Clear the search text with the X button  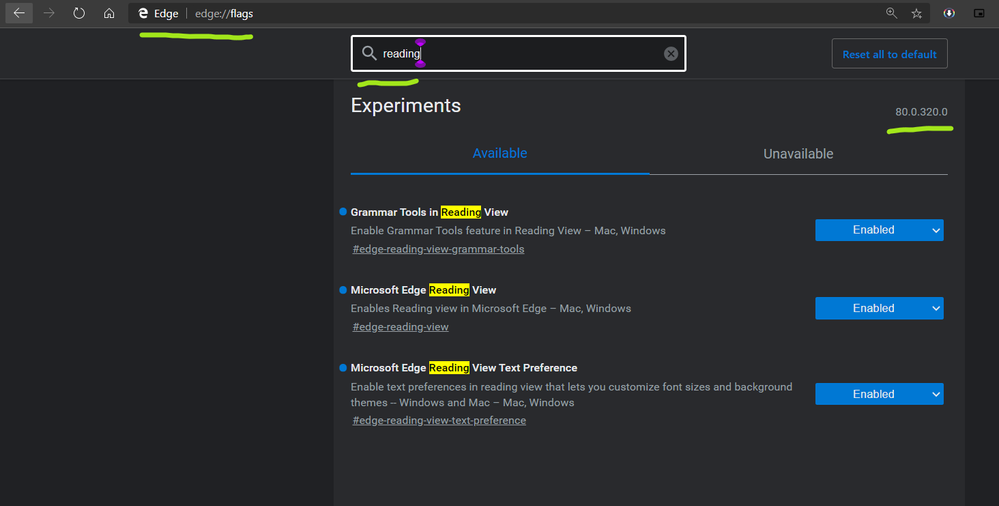point(671,54)
